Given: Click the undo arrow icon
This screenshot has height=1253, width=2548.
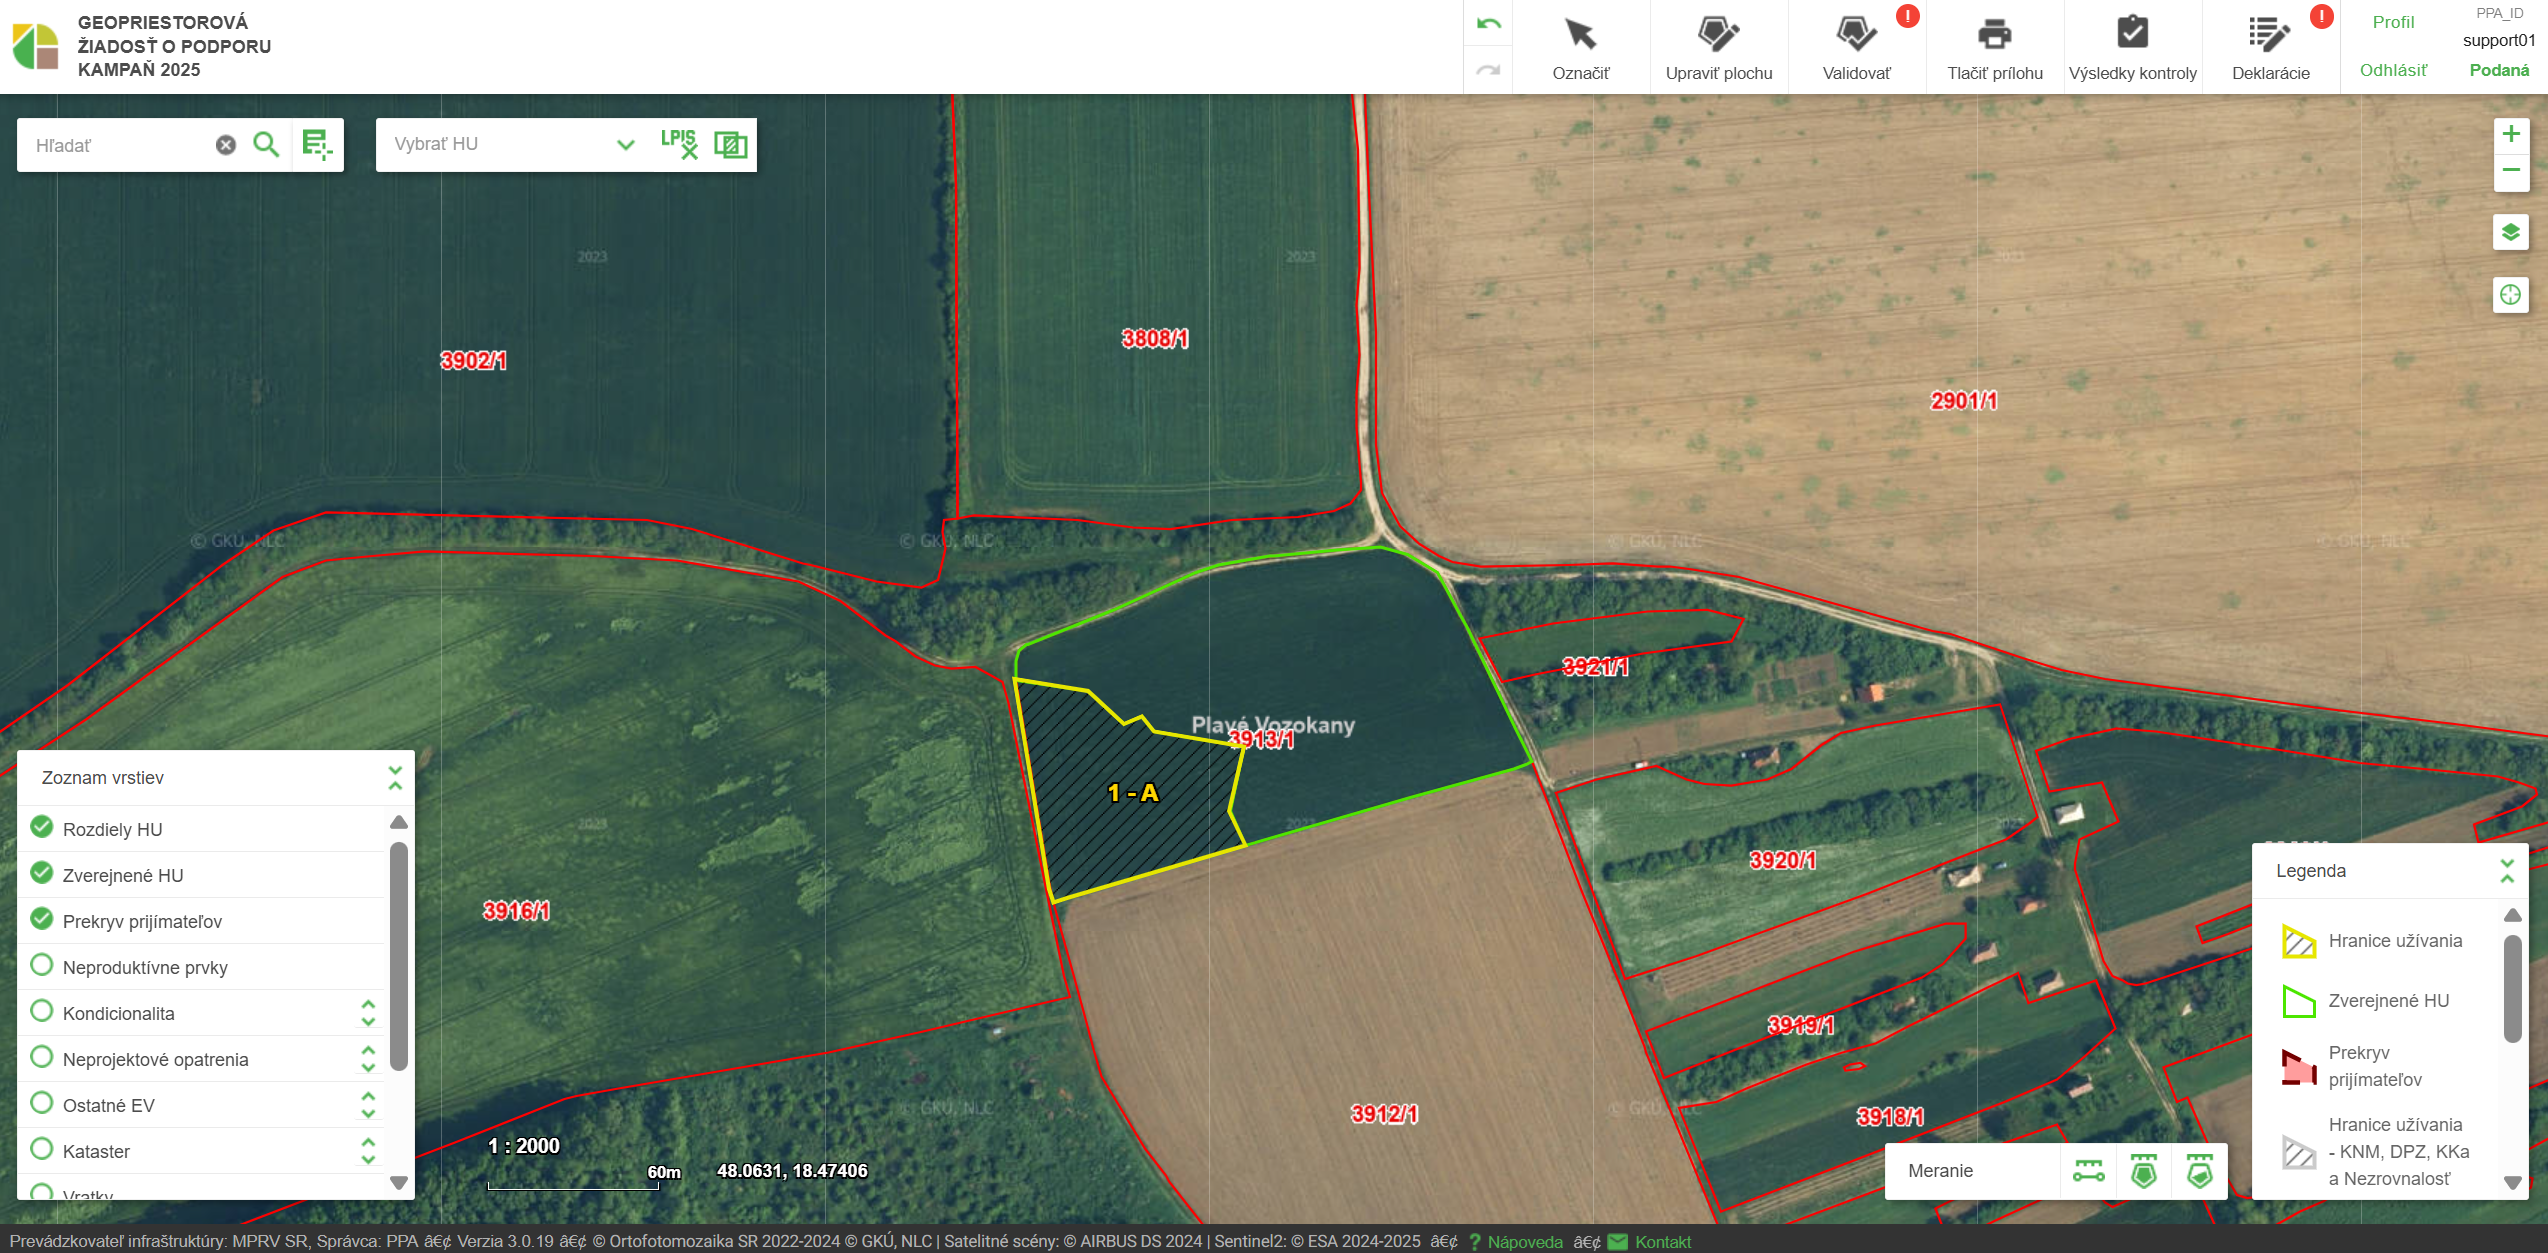Looking at the screenshot, I should [1488, 24].
